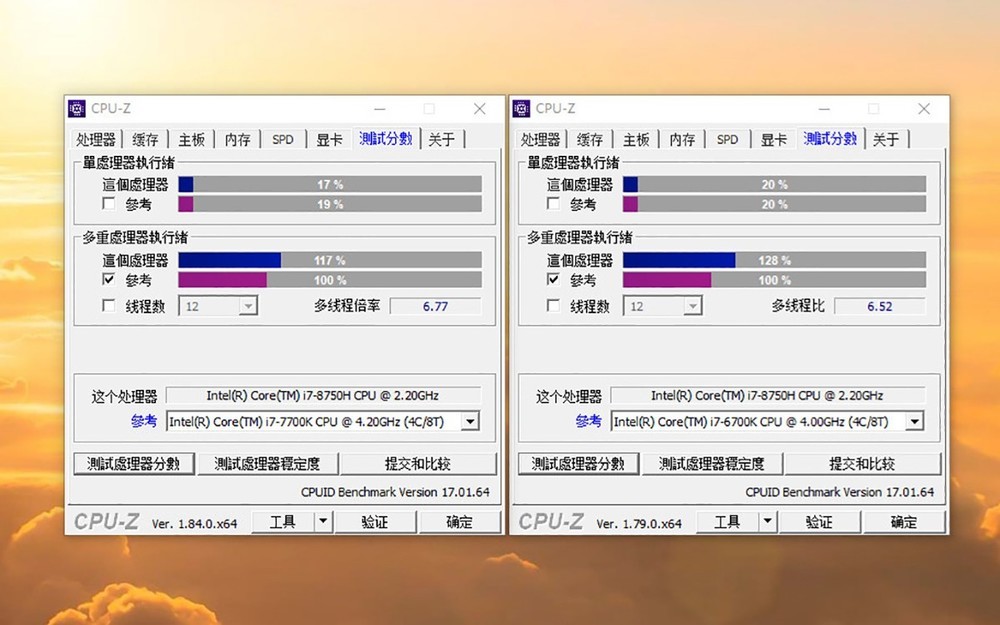Expand i7-6700K reference CPU dropdown
Viewport: 1000px width, 625px height.
(915, 422)
